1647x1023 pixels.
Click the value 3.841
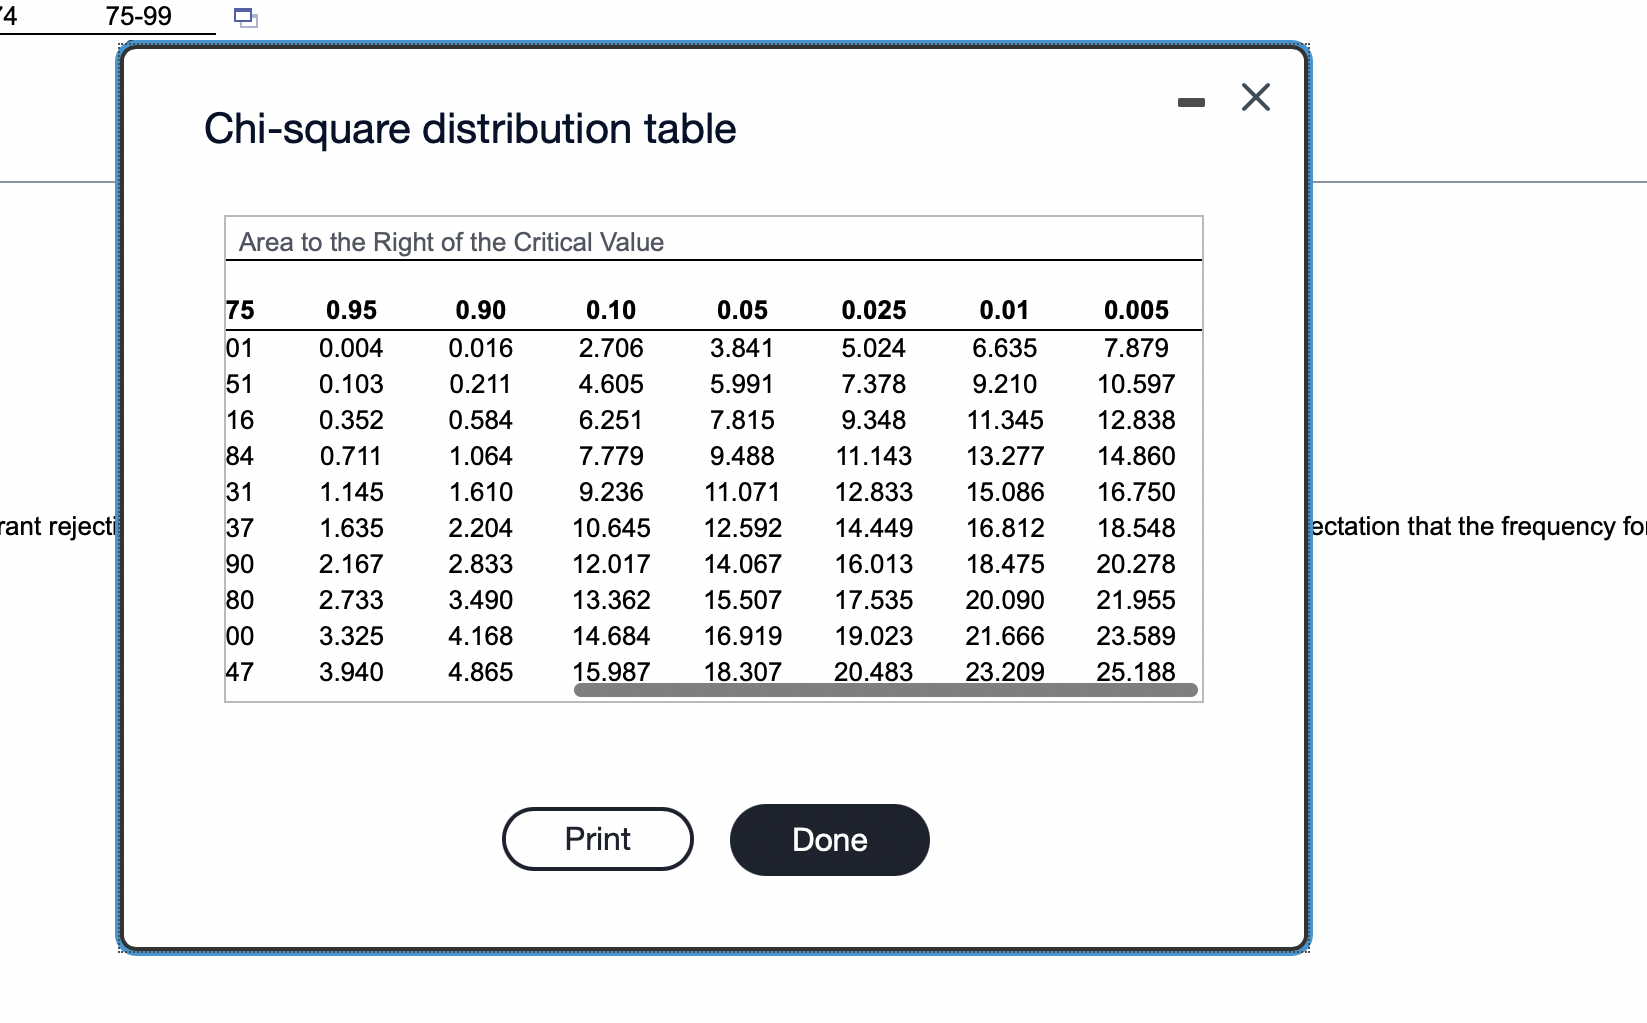pyautogui.click(x=742, y=348)
